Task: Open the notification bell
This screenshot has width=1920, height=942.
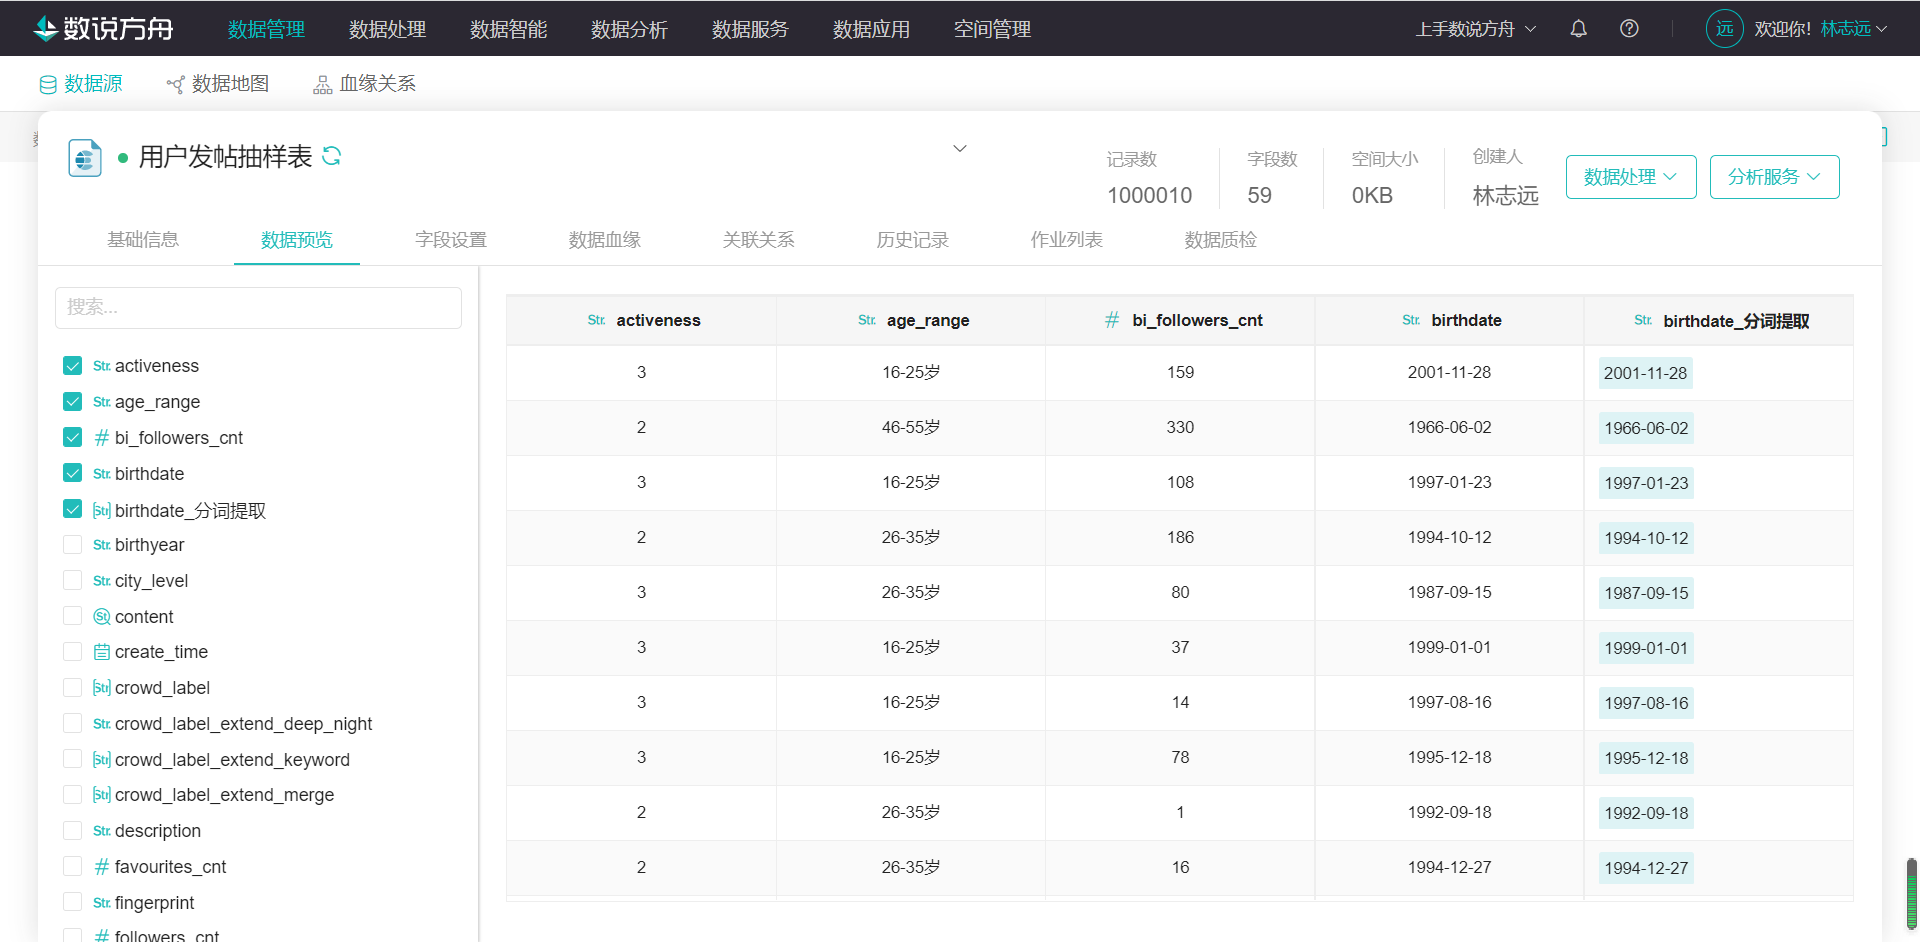Action: (1578, 29)
